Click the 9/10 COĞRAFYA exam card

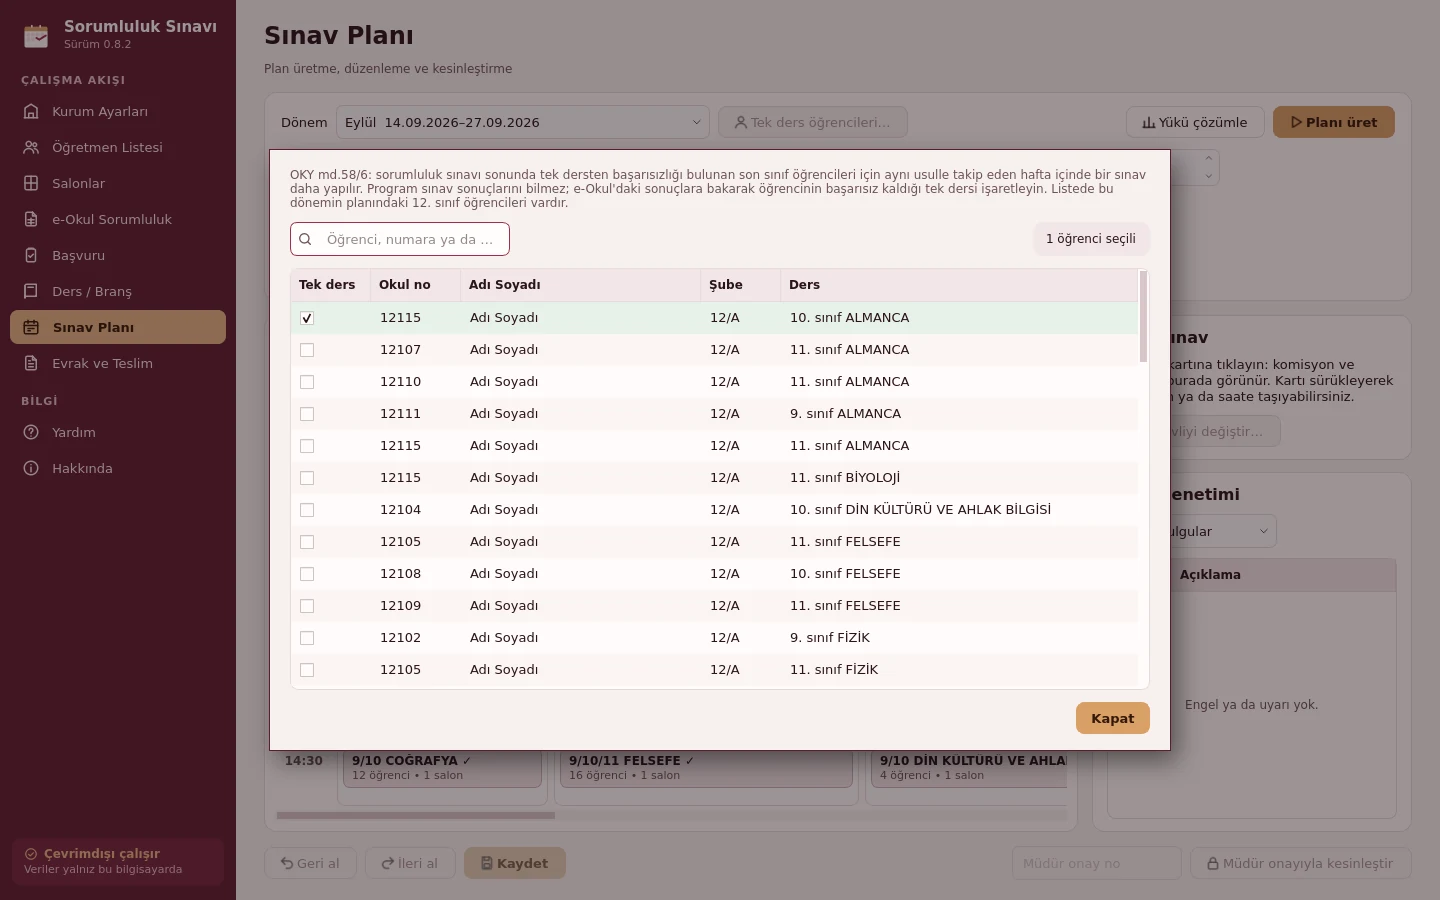(443, 768)
